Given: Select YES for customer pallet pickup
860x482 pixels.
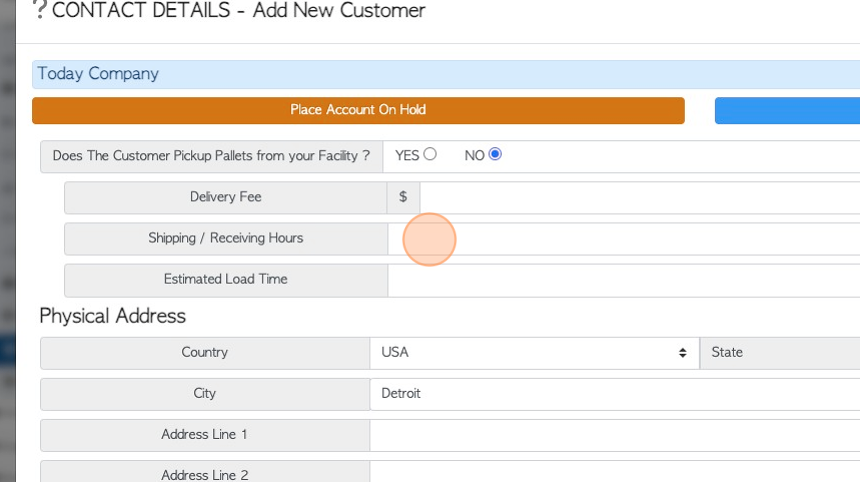Looking at the screenshot, I should pyautogui.click(x=430, y=154).
